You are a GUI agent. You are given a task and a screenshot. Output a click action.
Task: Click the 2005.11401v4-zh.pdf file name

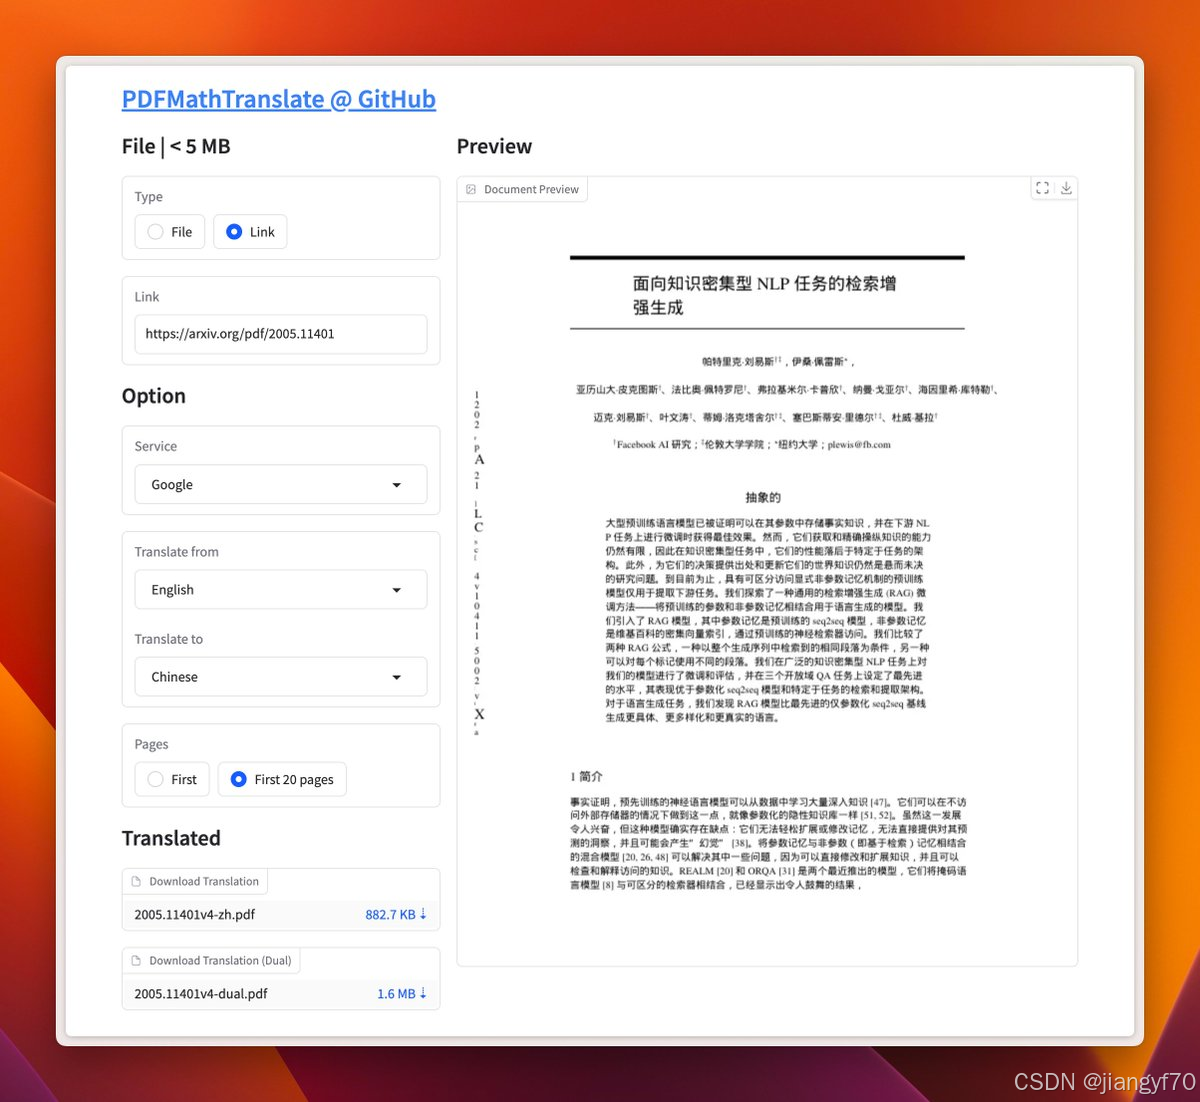click(x=195, y=914)
